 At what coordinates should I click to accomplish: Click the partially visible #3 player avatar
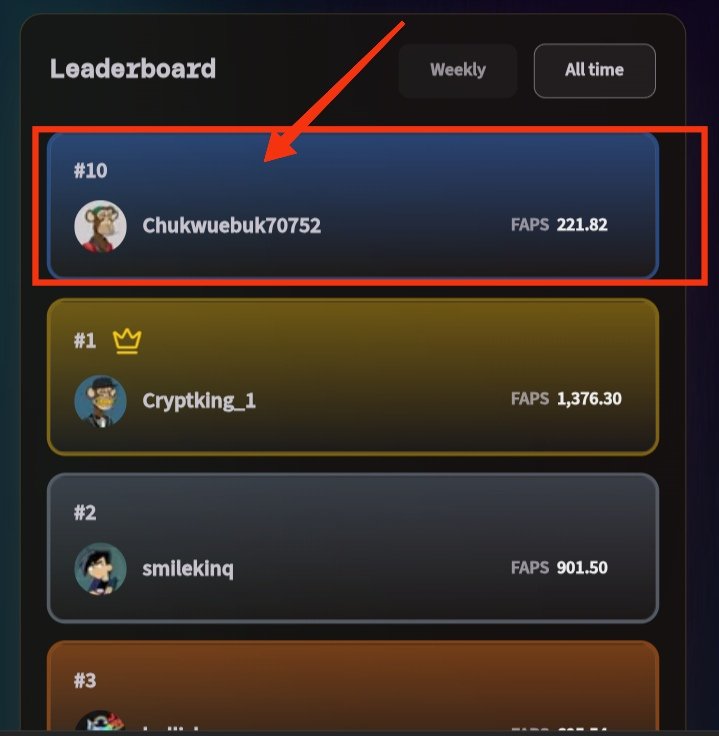[x=100, y=721]
